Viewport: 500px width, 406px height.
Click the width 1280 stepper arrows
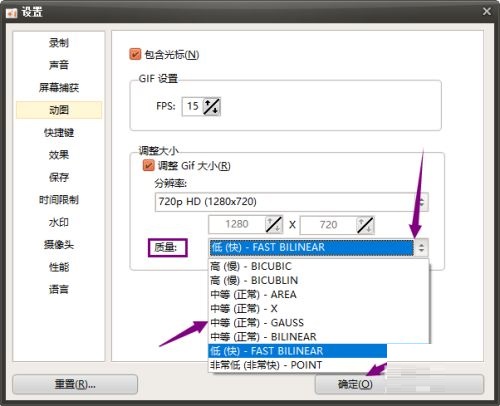pos(274,225)
